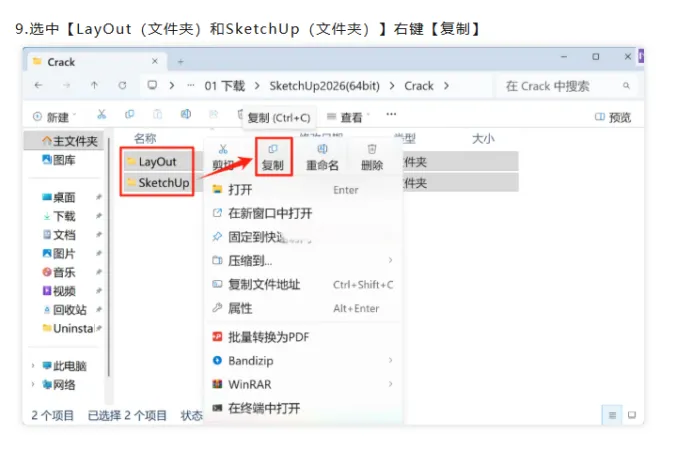Image resolution: width=692 pixels, height=451 pixels.
Task: Sort by the Size column header
Action: (x=483, y=138)
